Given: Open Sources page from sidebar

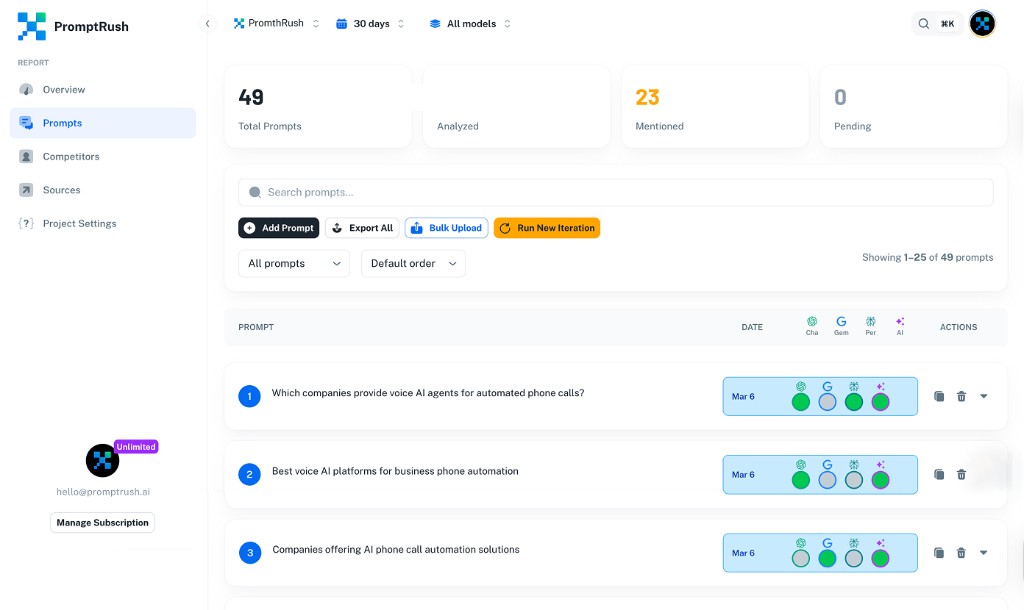Looking at the screenshot, I should pyautogui.click(x=61, y=190).
